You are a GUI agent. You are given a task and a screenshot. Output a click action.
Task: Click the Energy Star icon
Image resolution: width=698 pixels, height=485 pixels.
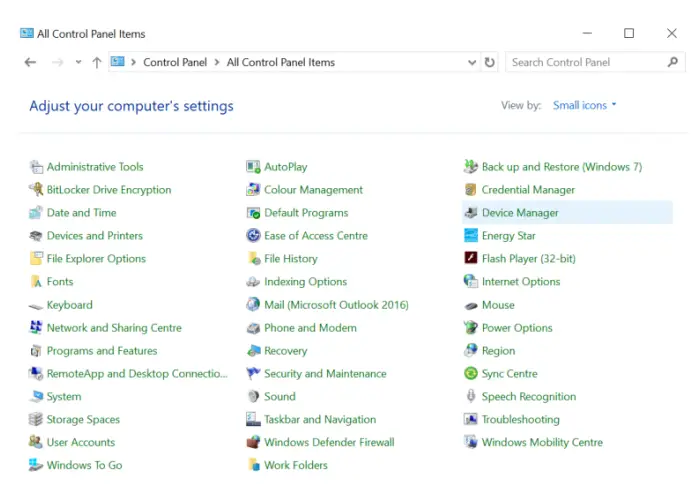(x=471, y=236)
